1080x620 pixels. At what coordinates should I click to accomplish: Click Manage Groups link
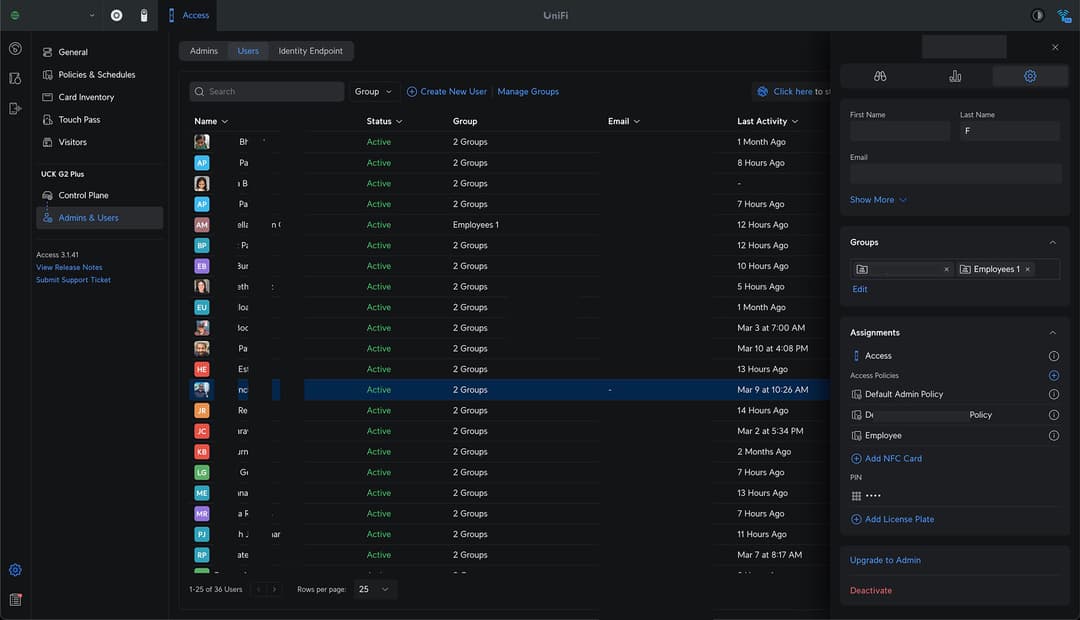[528, 92]
